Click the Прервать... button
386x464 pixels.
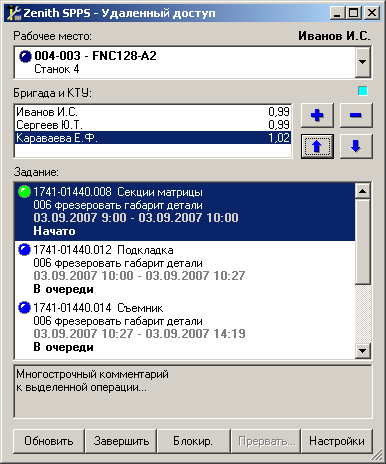tap(266, 441)
